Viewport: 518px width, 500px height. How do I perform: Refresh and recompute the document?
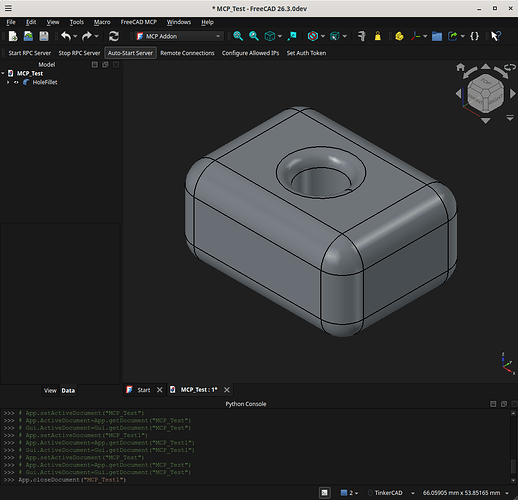point(114,36)
